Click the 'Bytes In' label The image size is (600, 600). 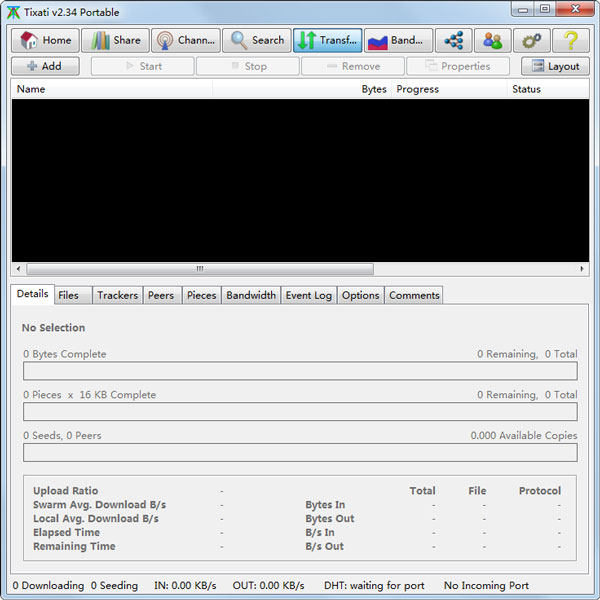tap(325, 505)
